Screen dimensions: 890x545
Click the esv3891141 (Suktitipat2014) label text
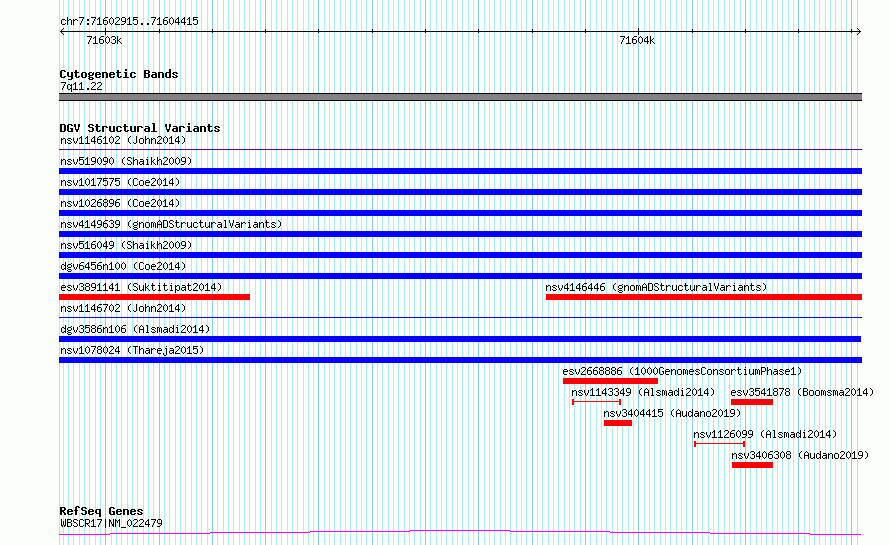pos(141,287)
